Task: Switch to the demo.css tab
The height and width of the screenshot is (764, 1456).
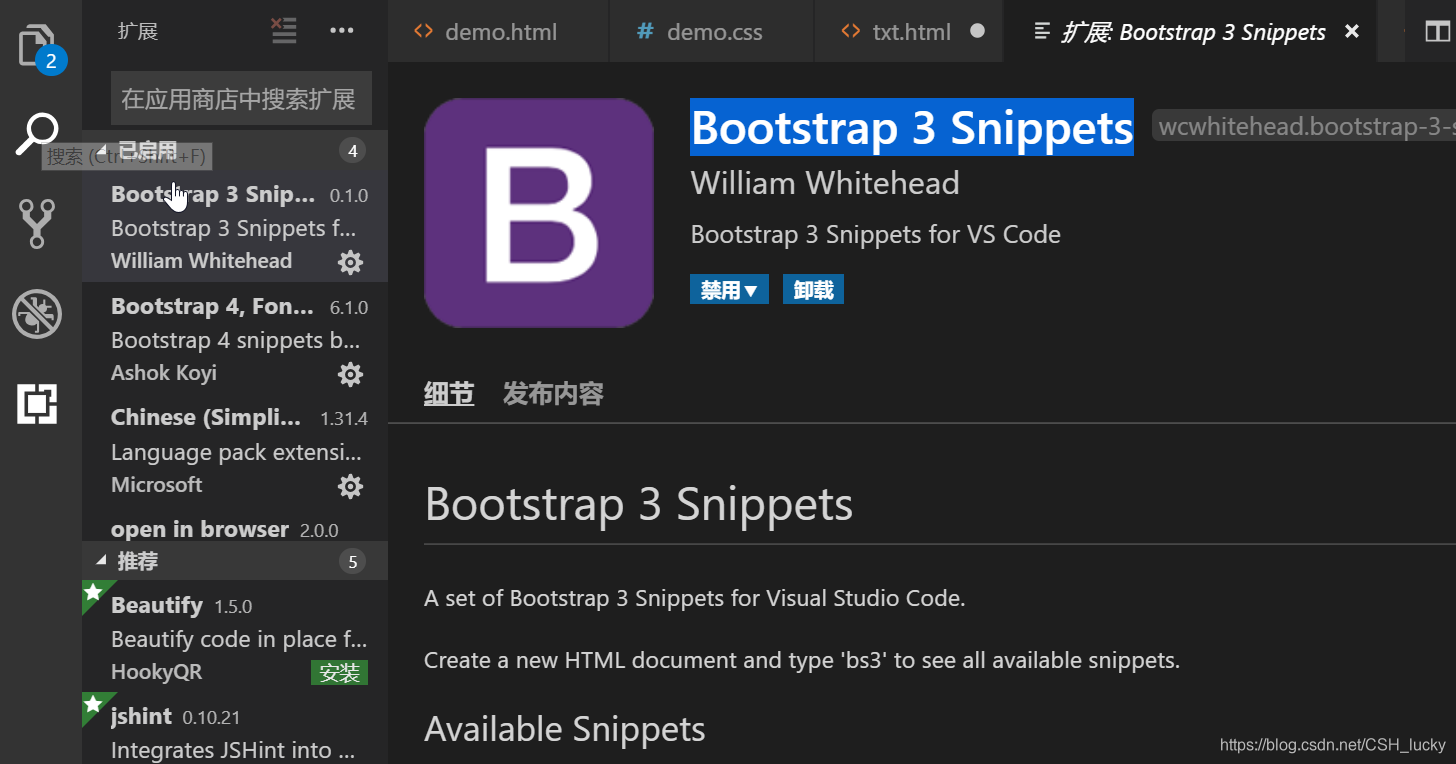Action: 712,31
